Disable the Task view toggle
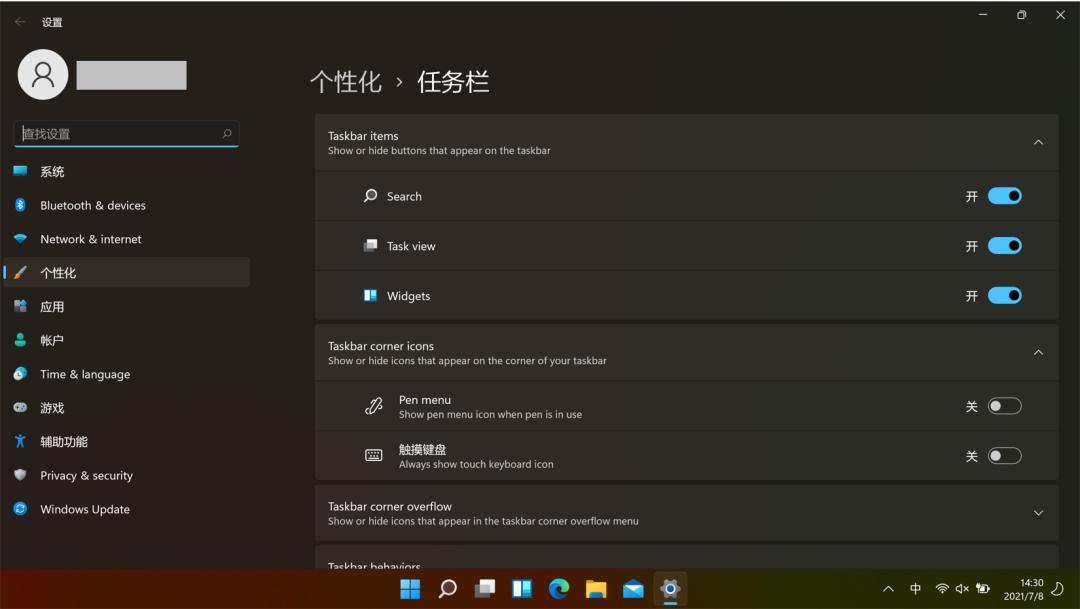Image resolution: width=1080 pixels, height=609 pixels. click(1005, 246)
